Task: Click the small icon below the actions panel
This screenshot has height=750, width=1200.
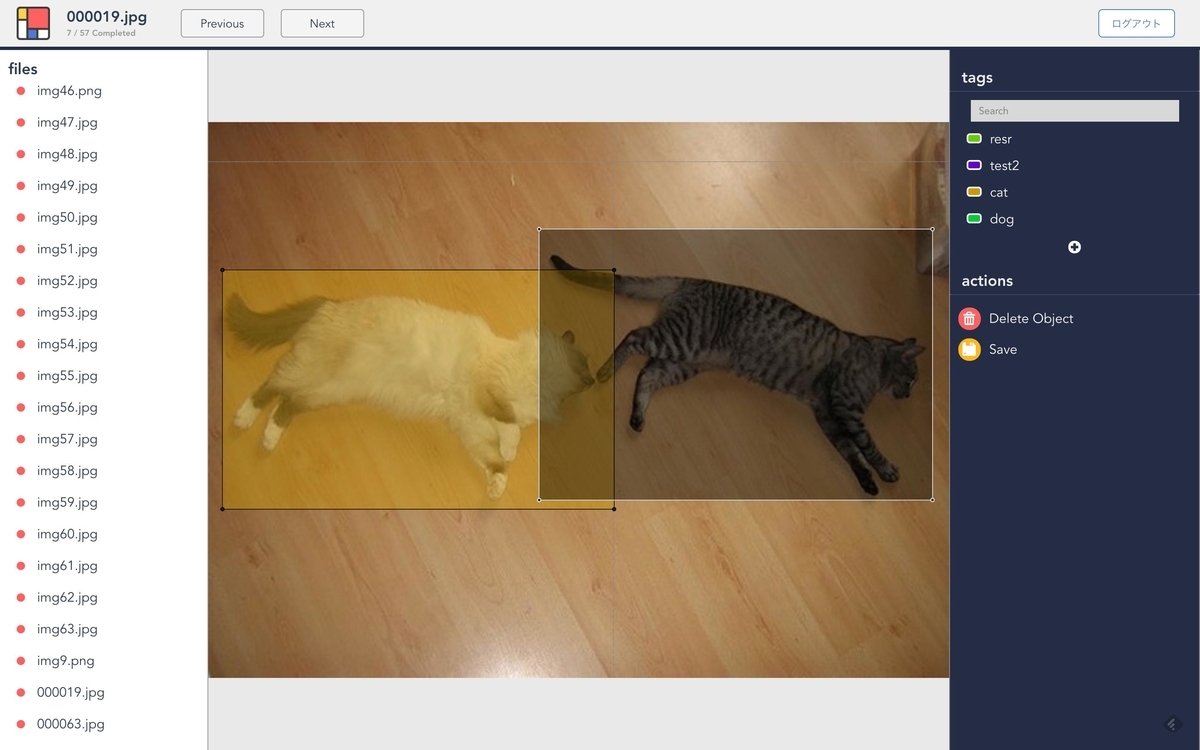Action: pyautogui.click(x=1172, y=723)
